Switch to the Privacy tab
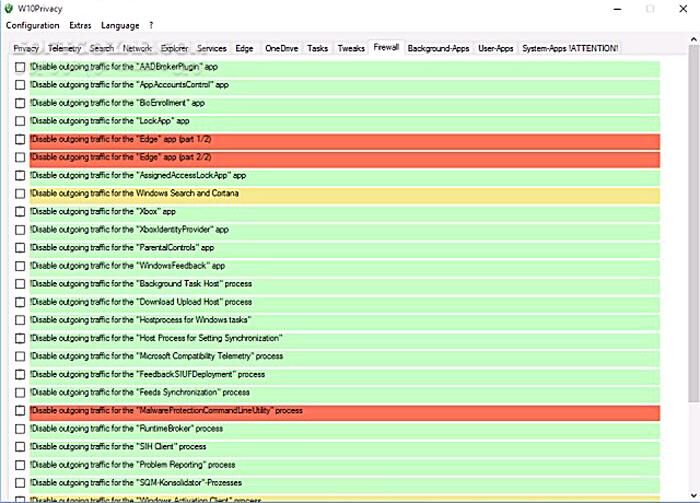The image size is (700, 503). (26, 48)
